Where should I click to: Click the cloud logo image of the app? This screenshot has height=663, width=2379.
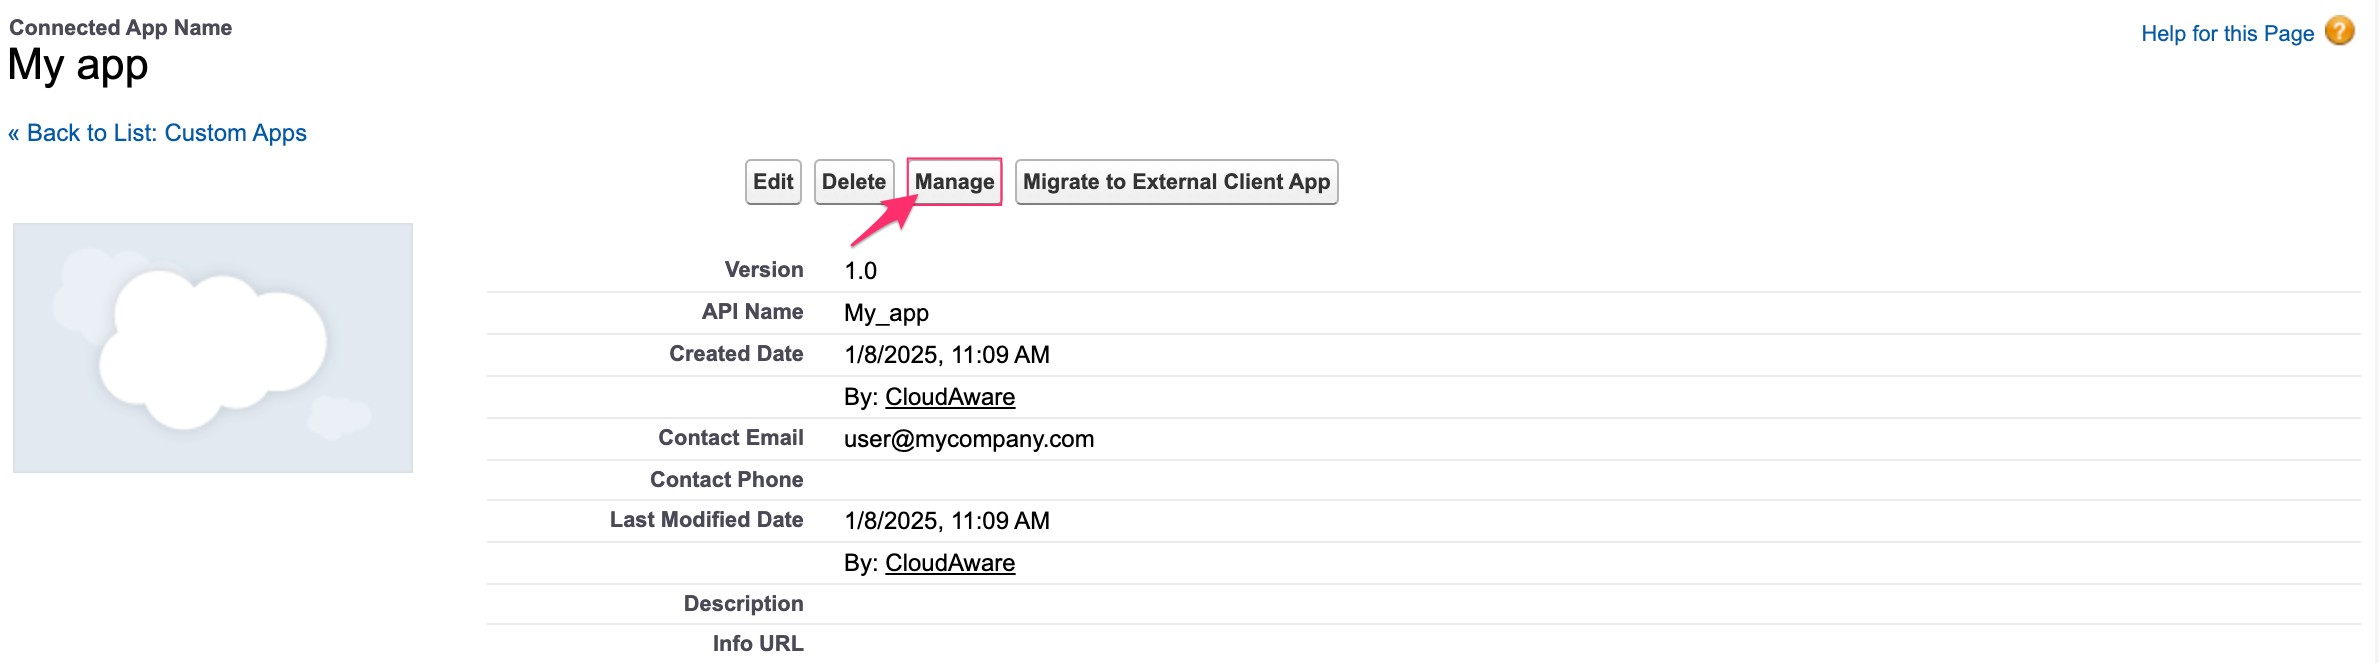coord(213,348)
